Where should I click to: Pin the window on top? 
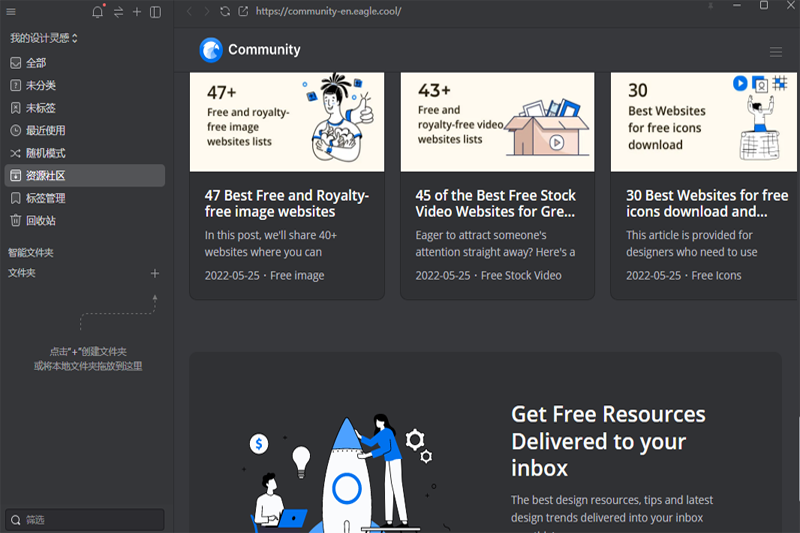click(x=712, y=6)
